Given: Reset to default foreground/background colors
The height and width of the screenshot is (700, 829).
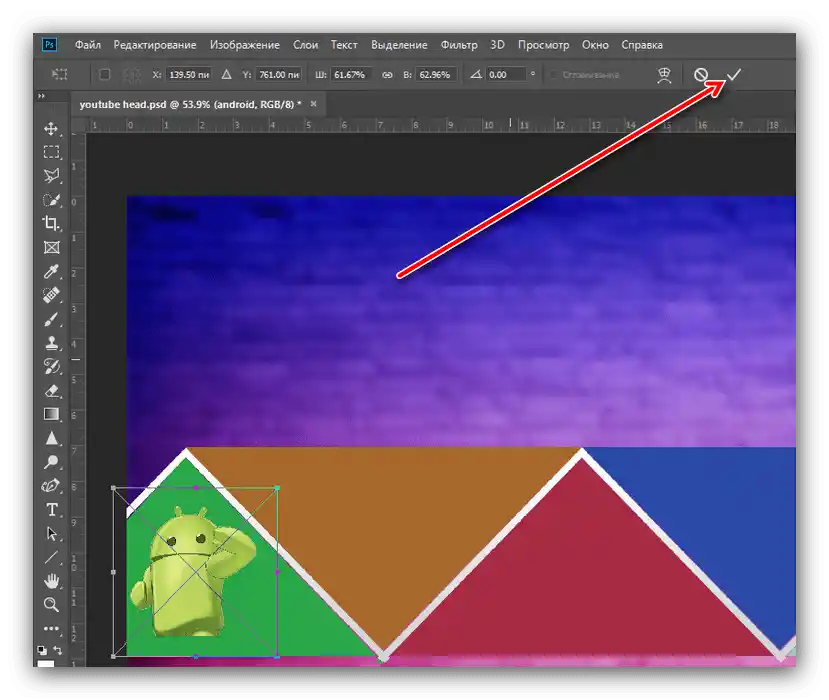Looking at the screenshot, I should (42, 650).
